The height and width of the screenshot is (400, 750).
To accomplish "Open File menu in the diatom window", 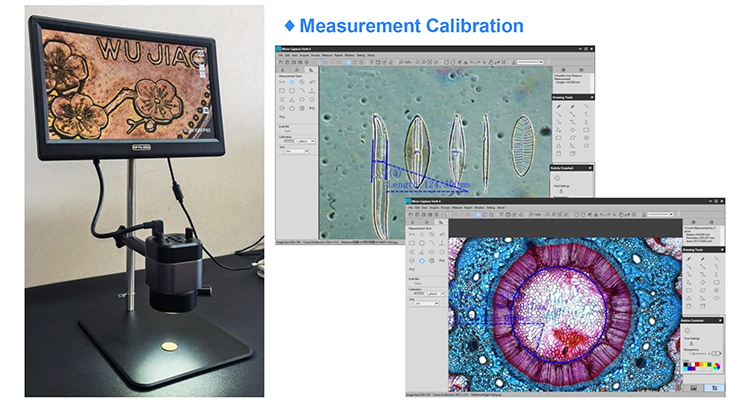I will (281, 56).
